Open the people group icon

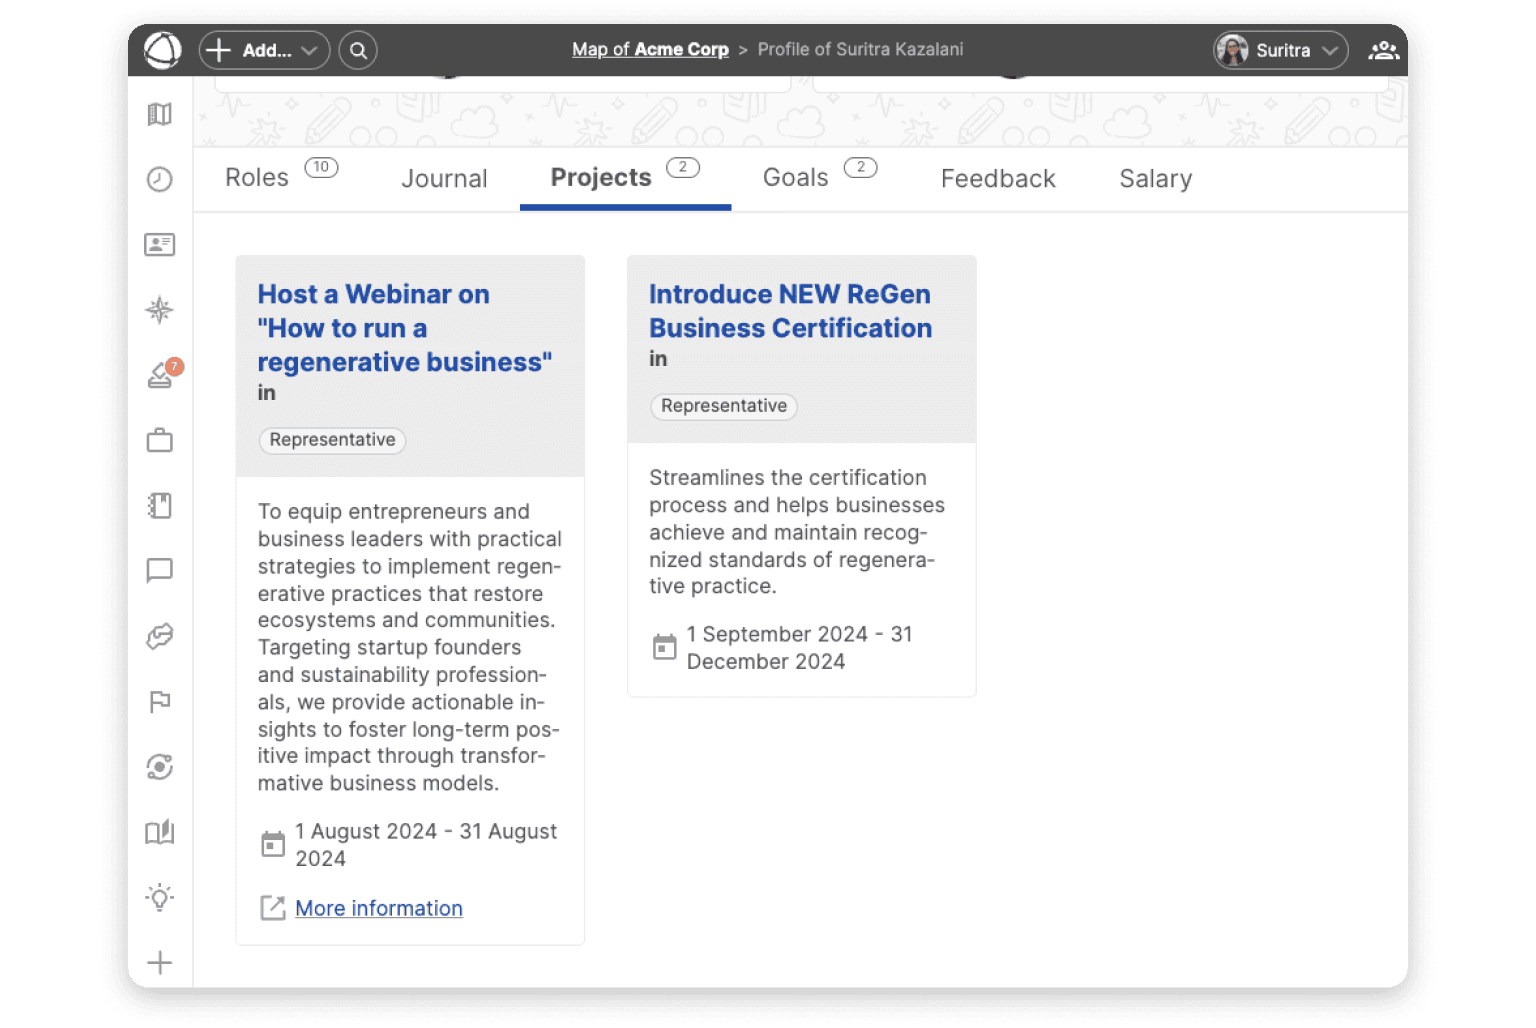click(1383, 50)
